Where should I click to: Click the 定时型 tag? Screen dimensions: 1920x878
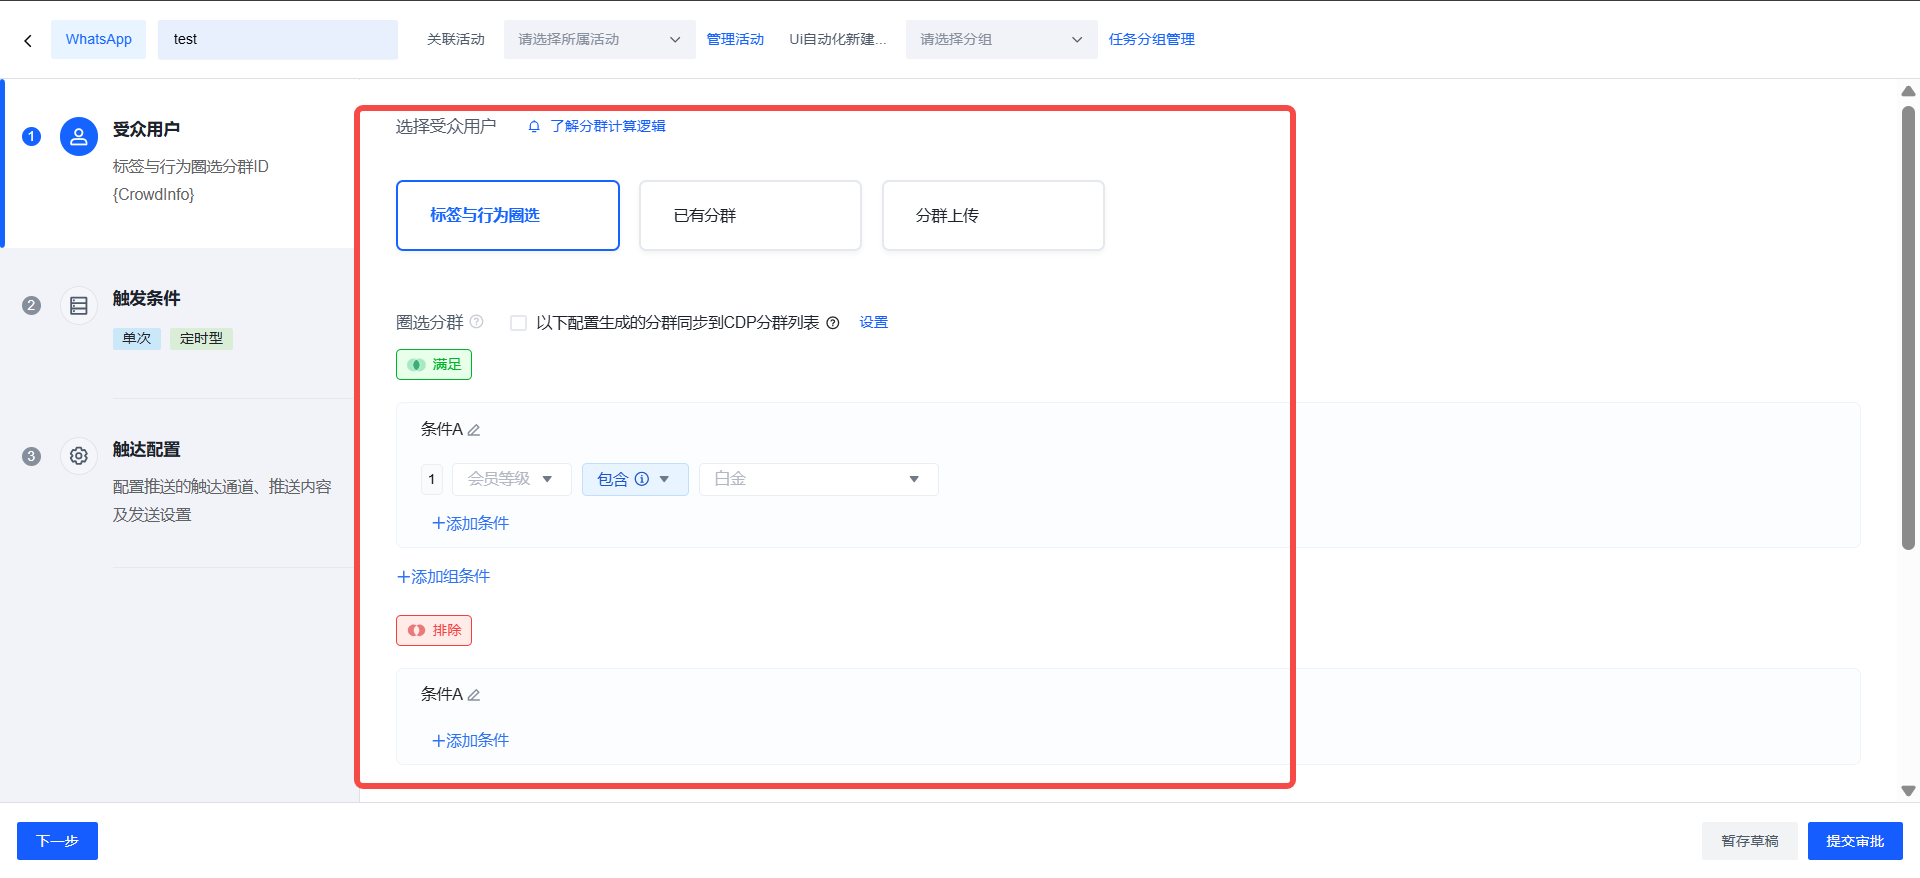pos(201,339)
